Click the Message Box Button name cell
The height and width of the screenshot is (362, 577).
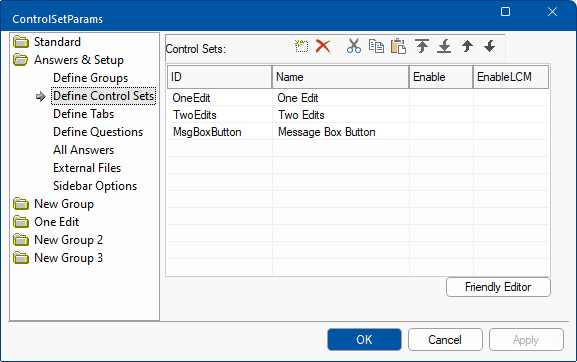click(x=341, y=132)
